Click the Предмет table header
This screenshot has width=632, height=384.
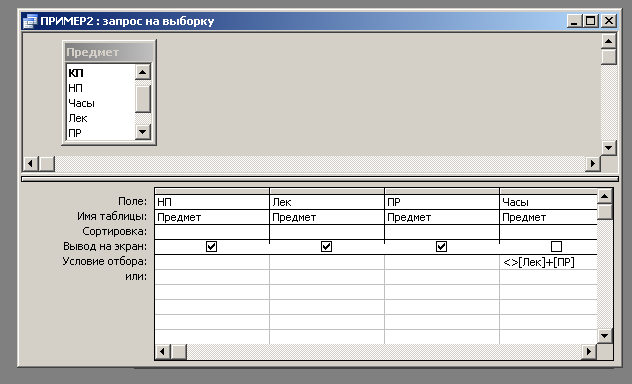(x=109, y=52)
